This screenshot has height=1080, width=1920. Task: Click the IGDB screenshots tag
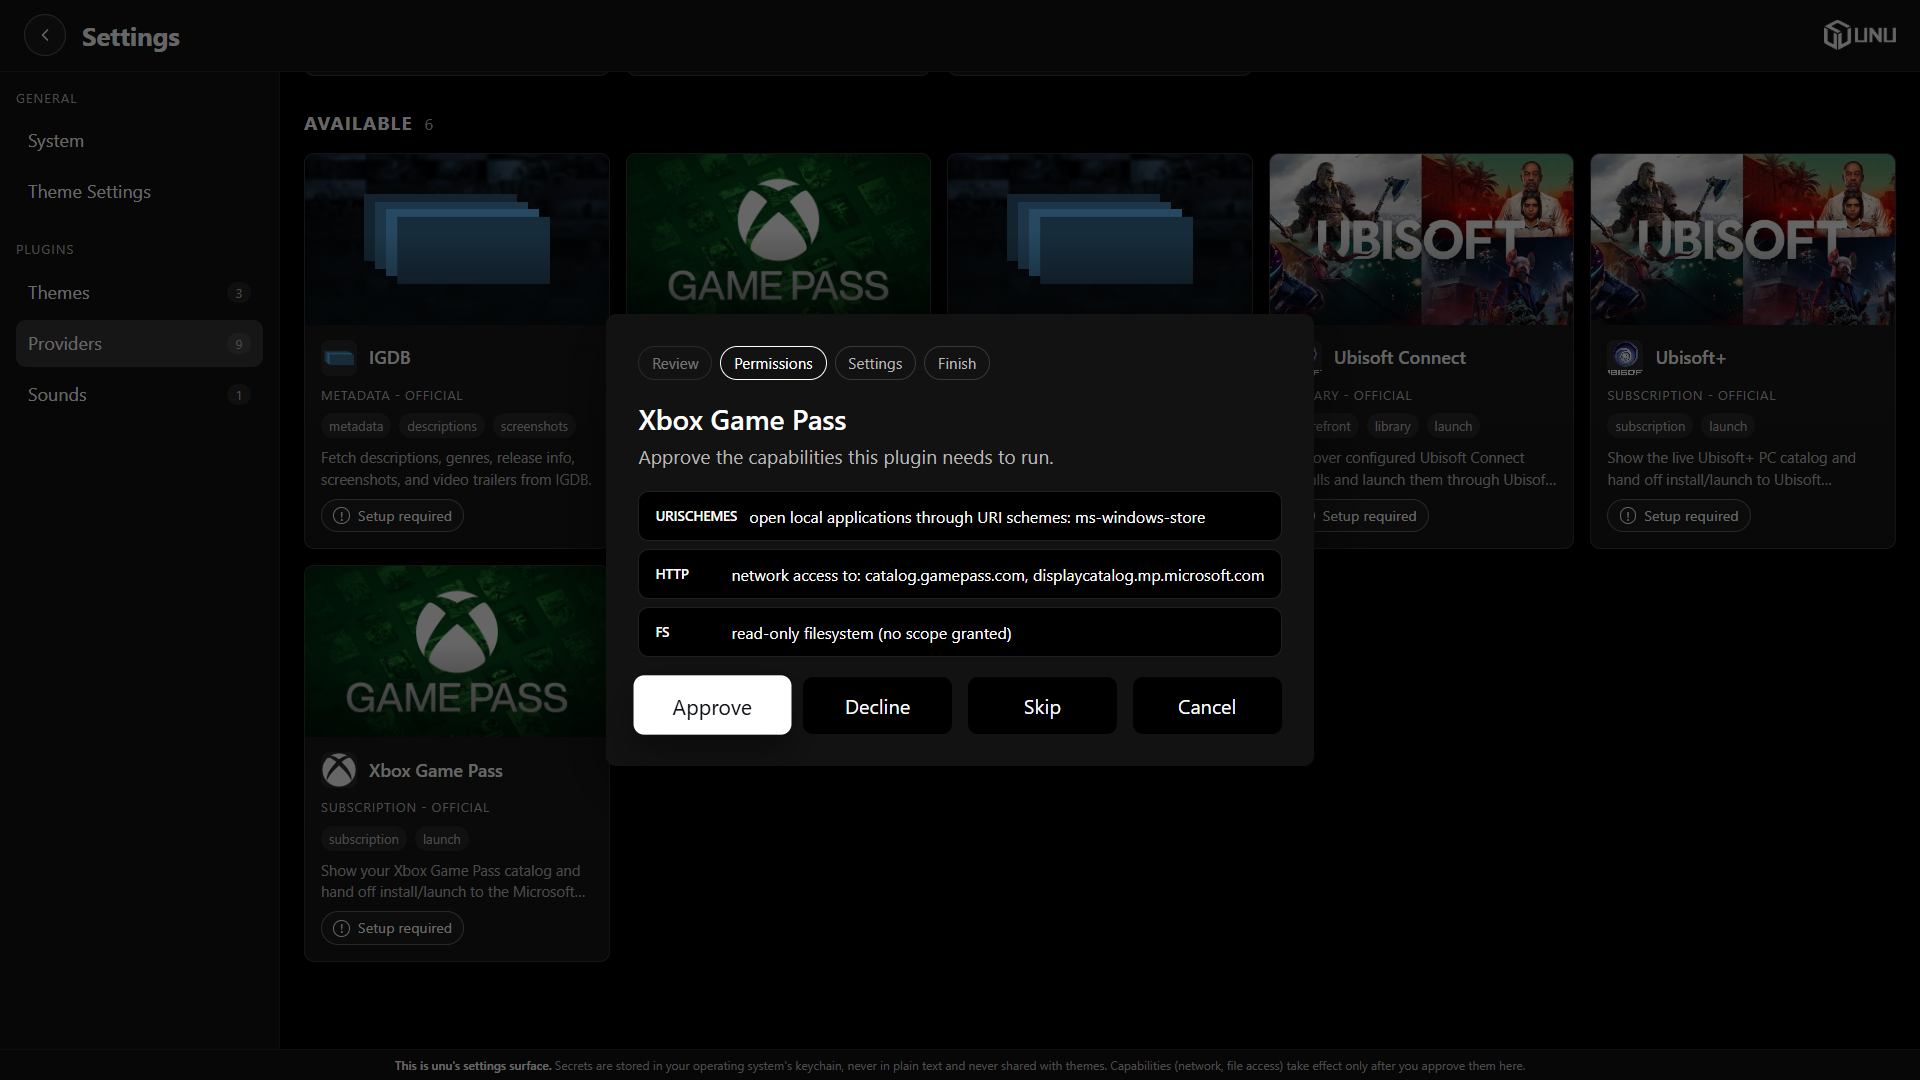(534, 426)
